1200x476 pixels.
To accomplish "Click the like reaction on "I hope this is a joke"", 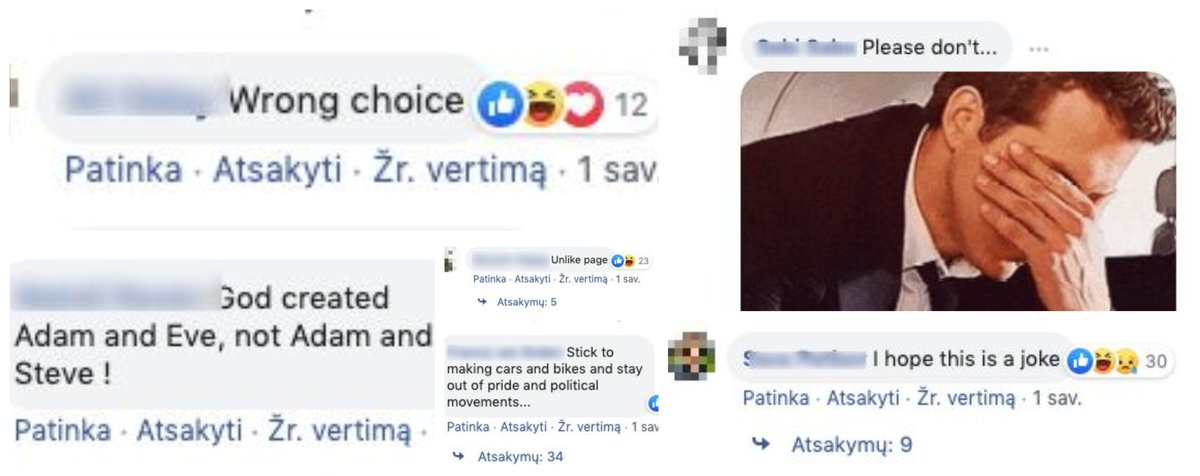I will 1080,360.
